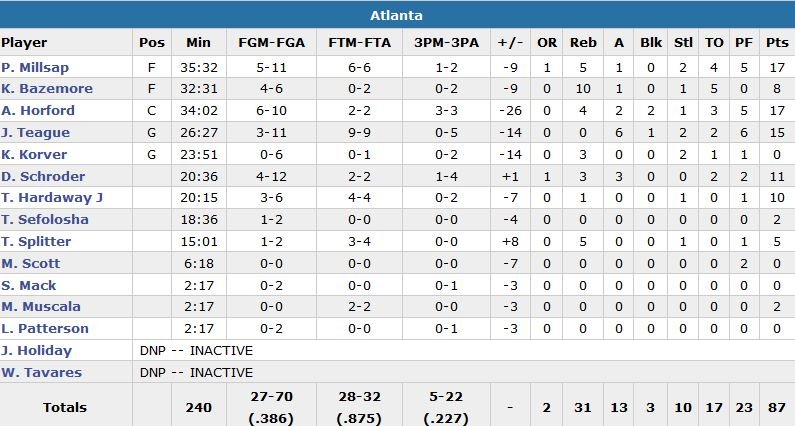Click M. Muscala player link
Viewport: 795px width, 426px height.
(41, 307)
